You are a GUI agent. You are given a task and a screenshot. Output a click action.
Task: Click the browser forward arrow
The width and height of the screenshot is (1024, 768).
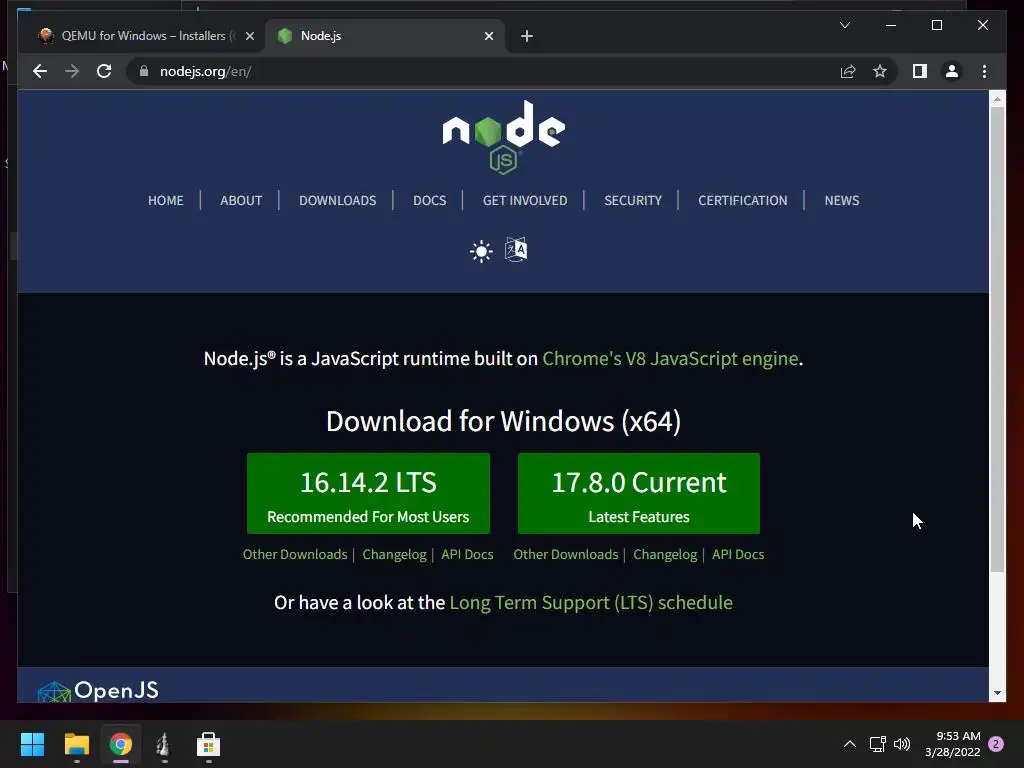(72, 71)
